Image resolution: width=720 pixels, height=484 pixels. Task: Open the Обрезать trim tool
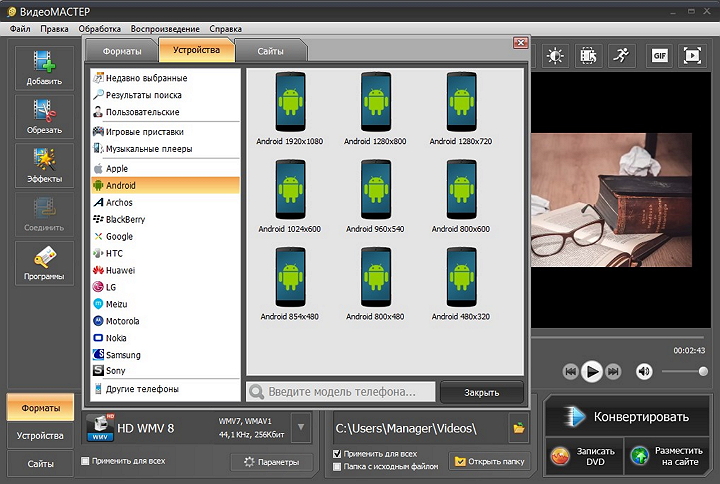[x=43, y=115]
